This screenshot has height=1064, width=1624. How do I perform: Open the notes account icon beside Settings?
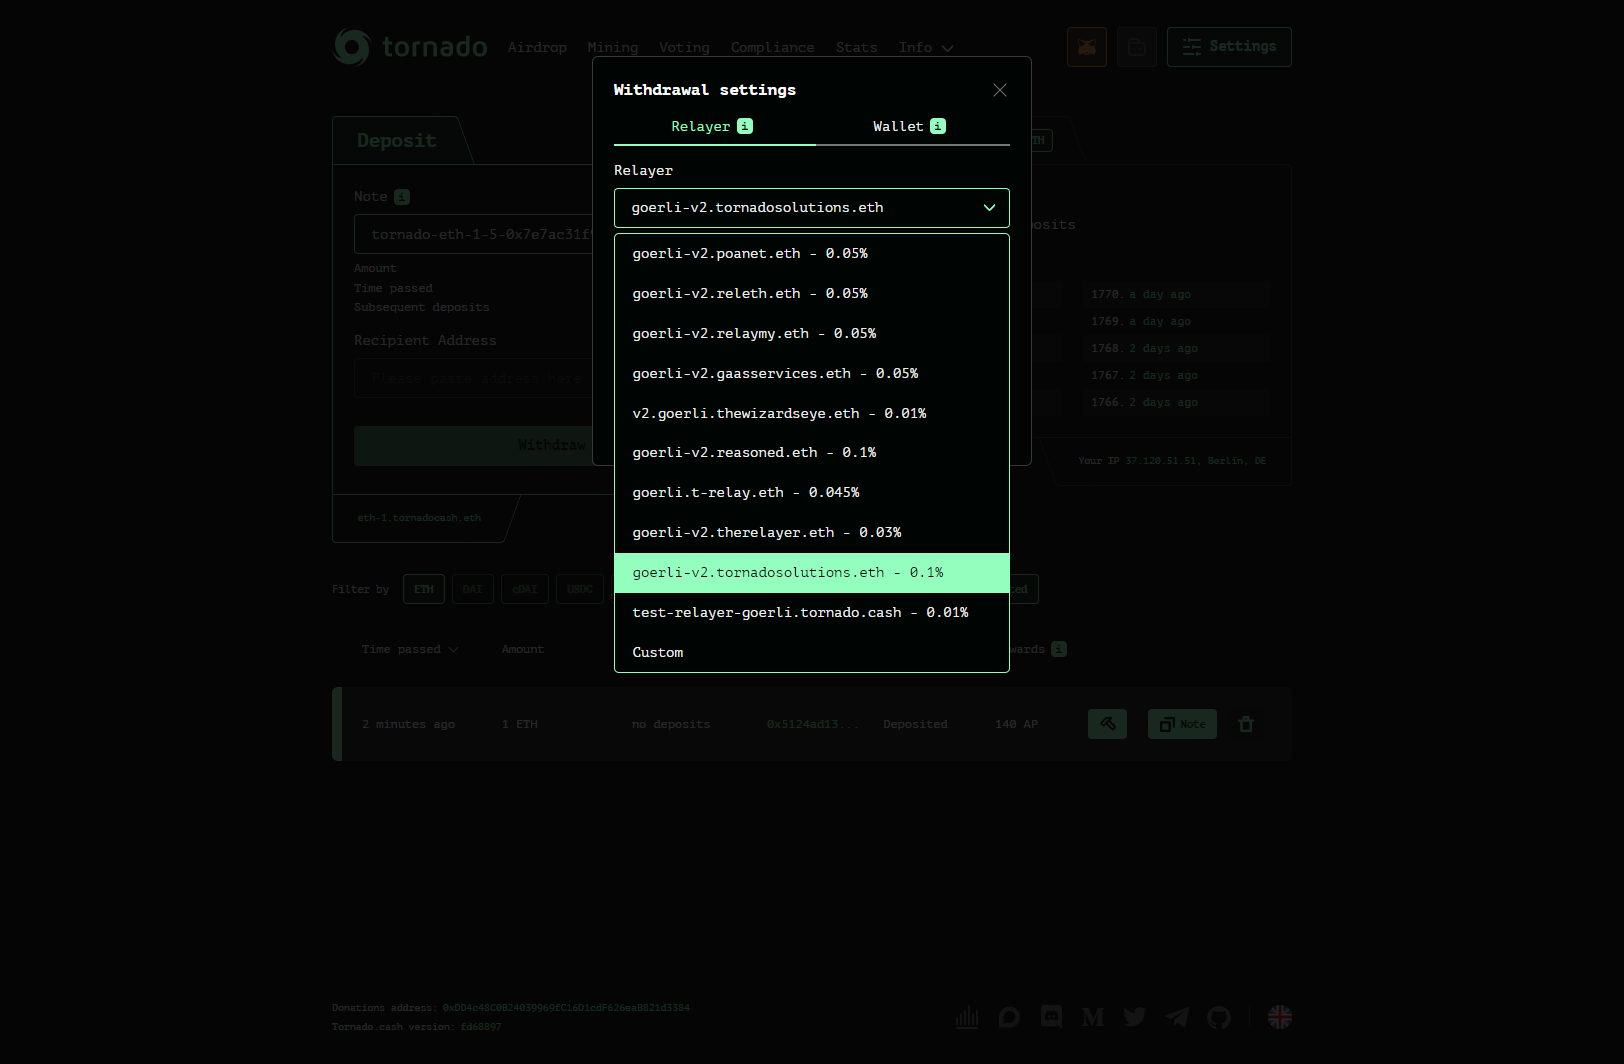[x=1137, y=47]
